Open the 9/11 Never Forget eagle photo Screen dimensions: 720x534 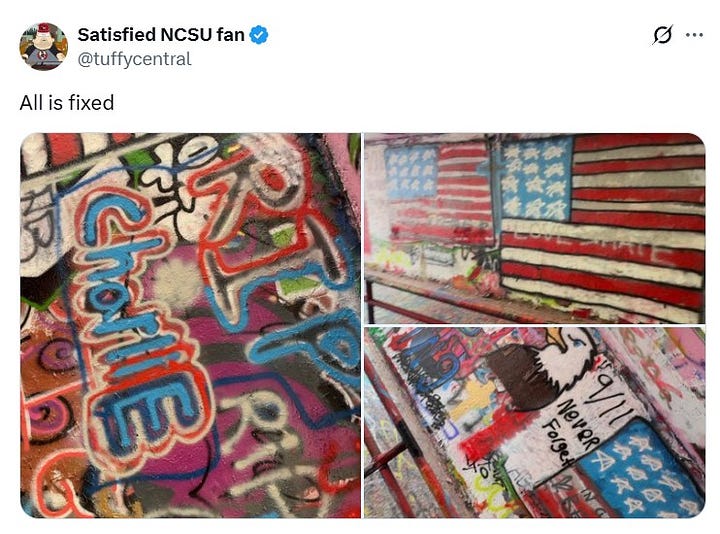(x=534, y=422)
